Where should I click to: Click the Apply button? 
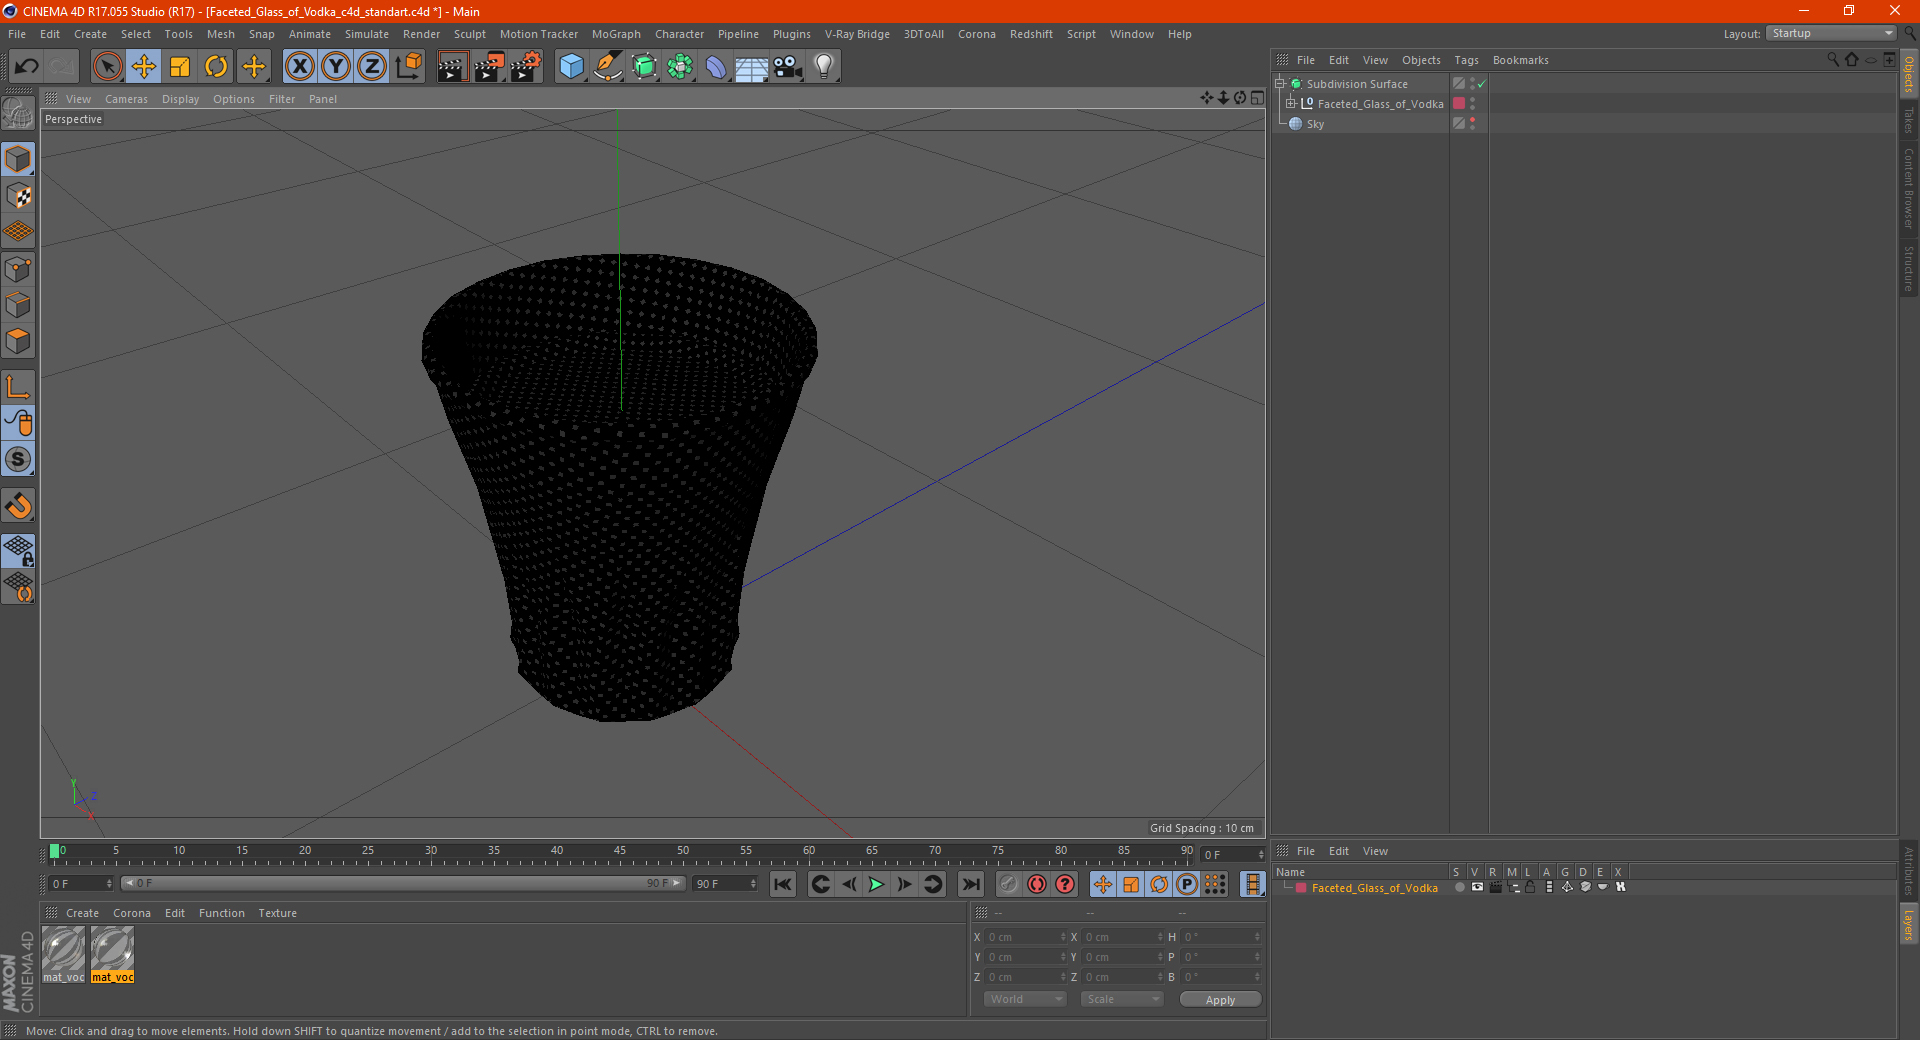tap(1220, 1000)
